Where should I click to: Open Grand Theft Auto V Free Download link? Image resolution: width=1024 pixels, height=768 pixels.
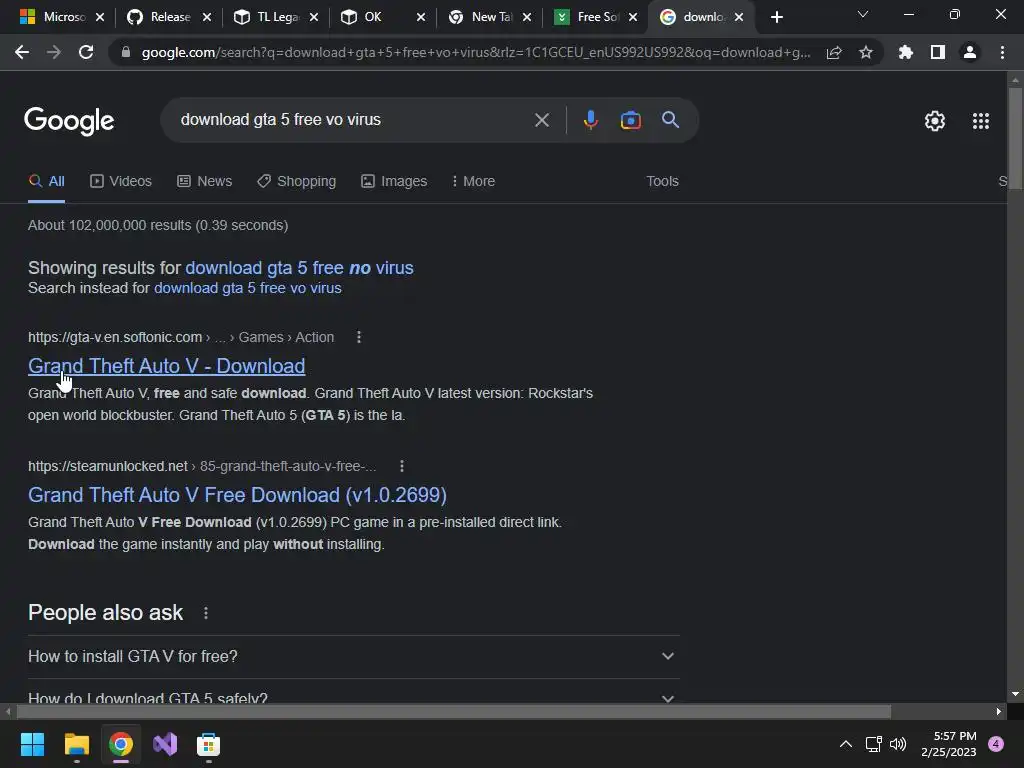[237, 495]
